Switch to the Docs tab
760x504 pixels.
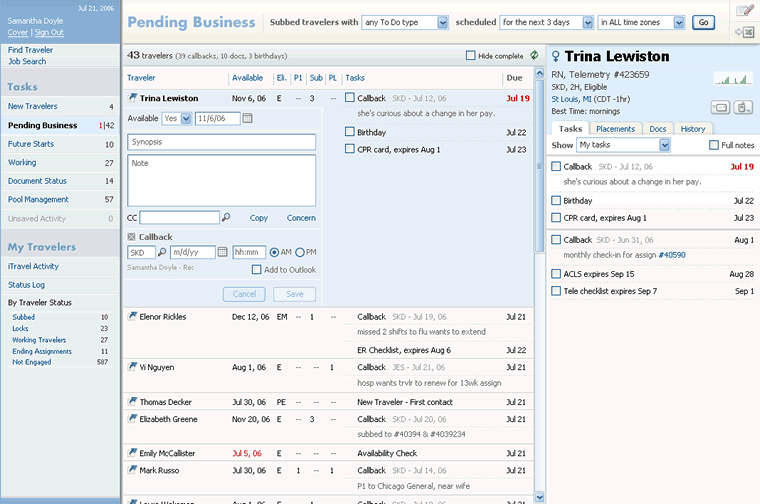pos(658,129)
